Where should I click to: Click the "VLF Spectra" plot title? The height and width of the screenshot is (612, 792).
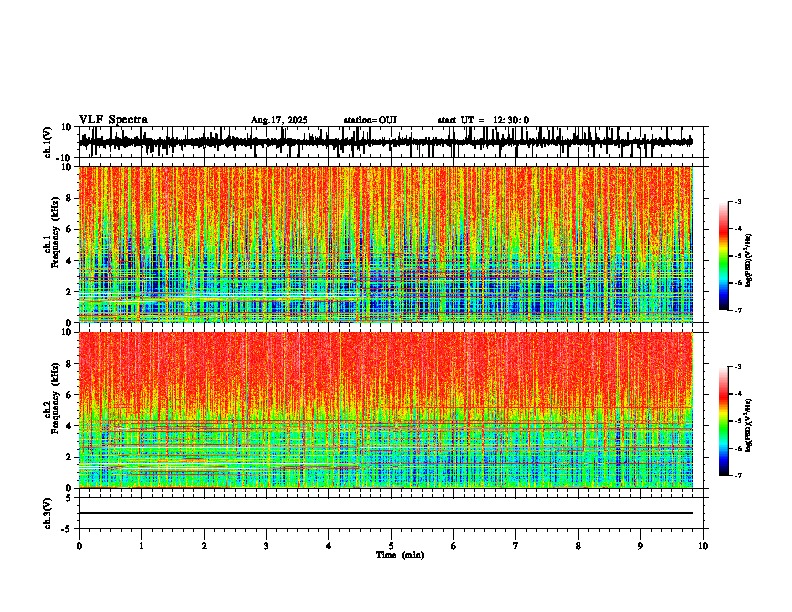coord(113,120)
